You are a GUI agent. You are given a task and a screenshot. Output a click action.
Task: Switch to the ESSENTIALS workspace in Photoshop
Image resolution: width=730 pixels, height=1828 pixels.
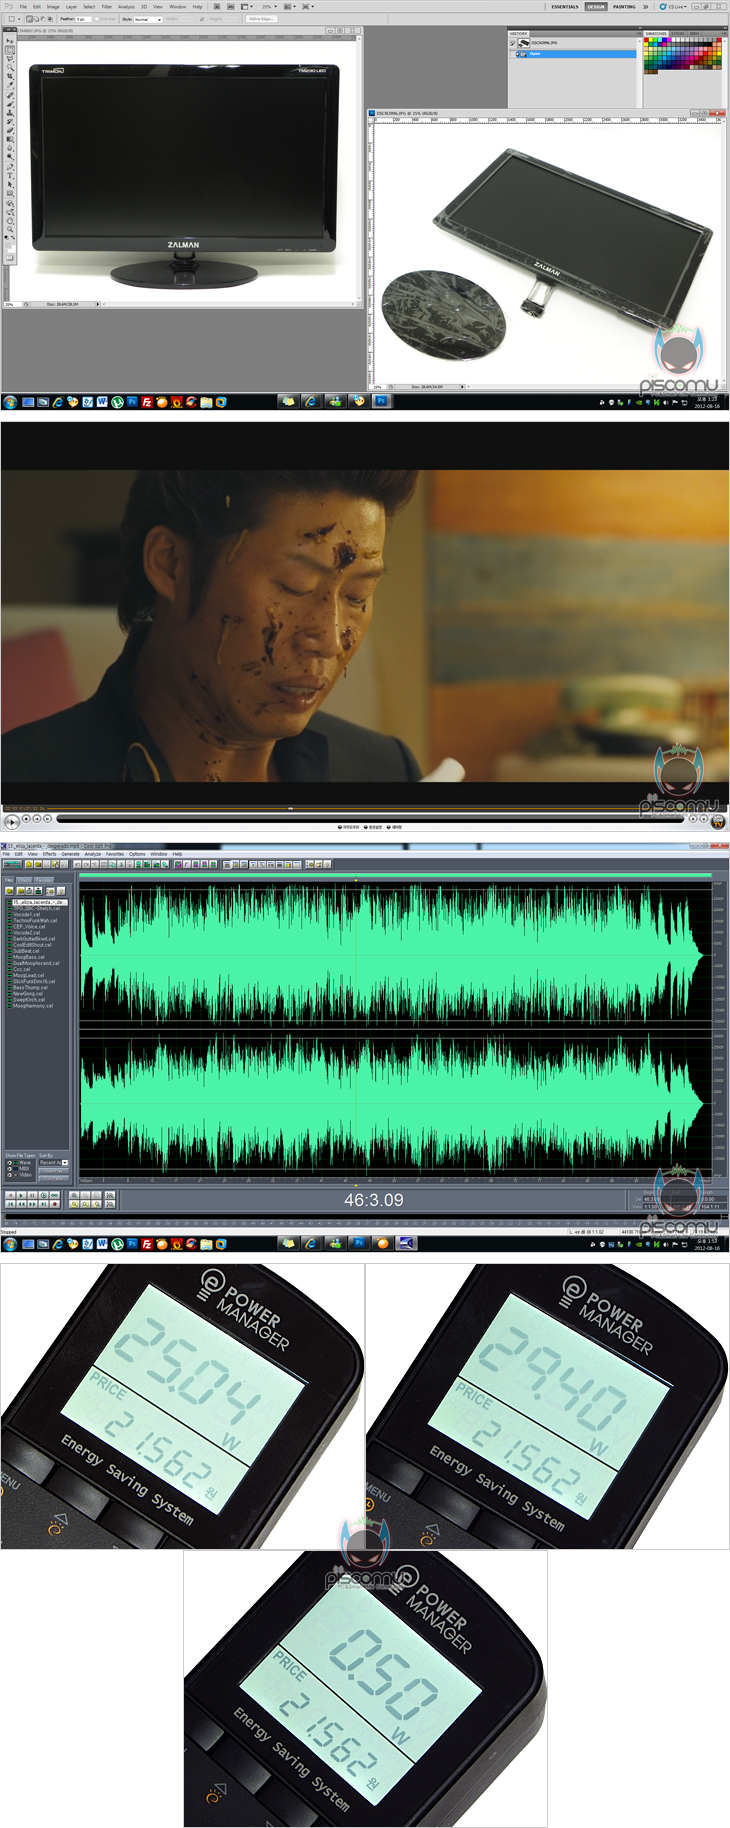tap(565, 6)
